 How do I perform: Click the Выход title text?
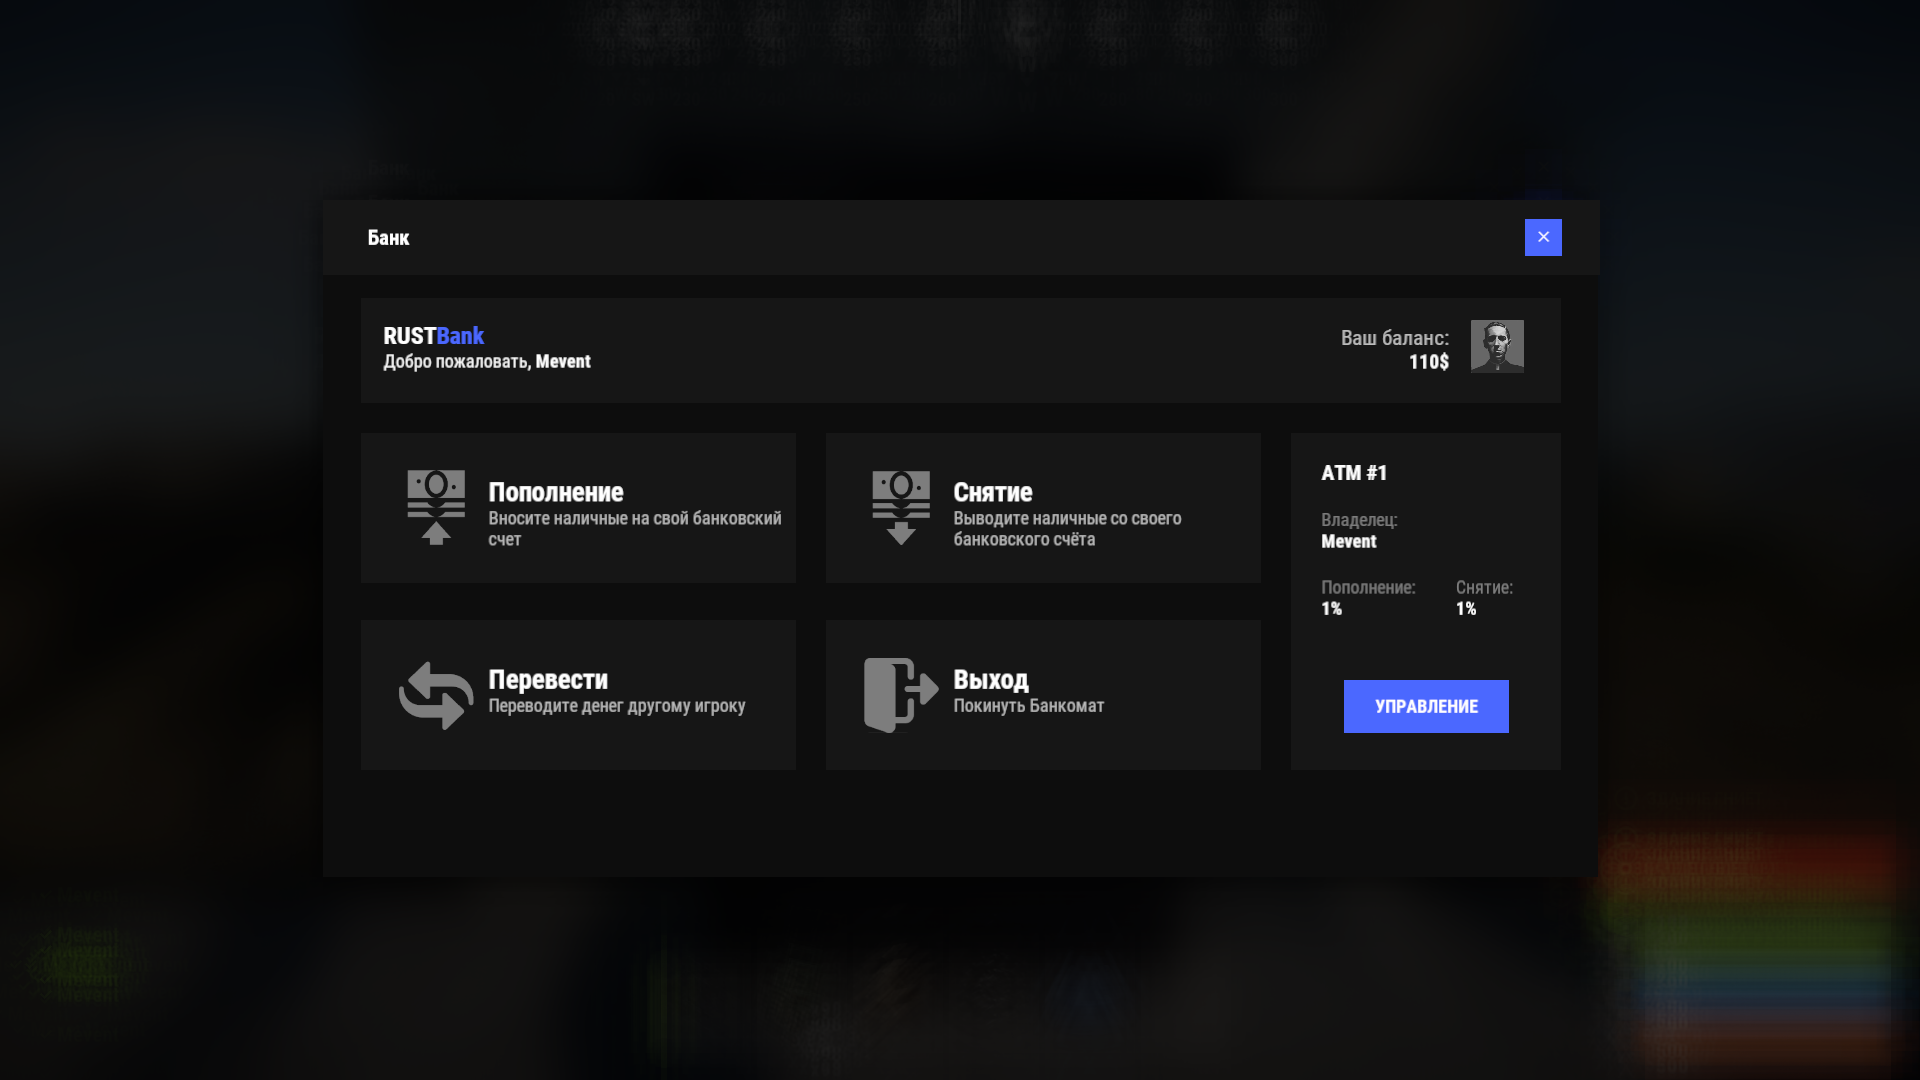pyautogui.click(x=990, y=679)
